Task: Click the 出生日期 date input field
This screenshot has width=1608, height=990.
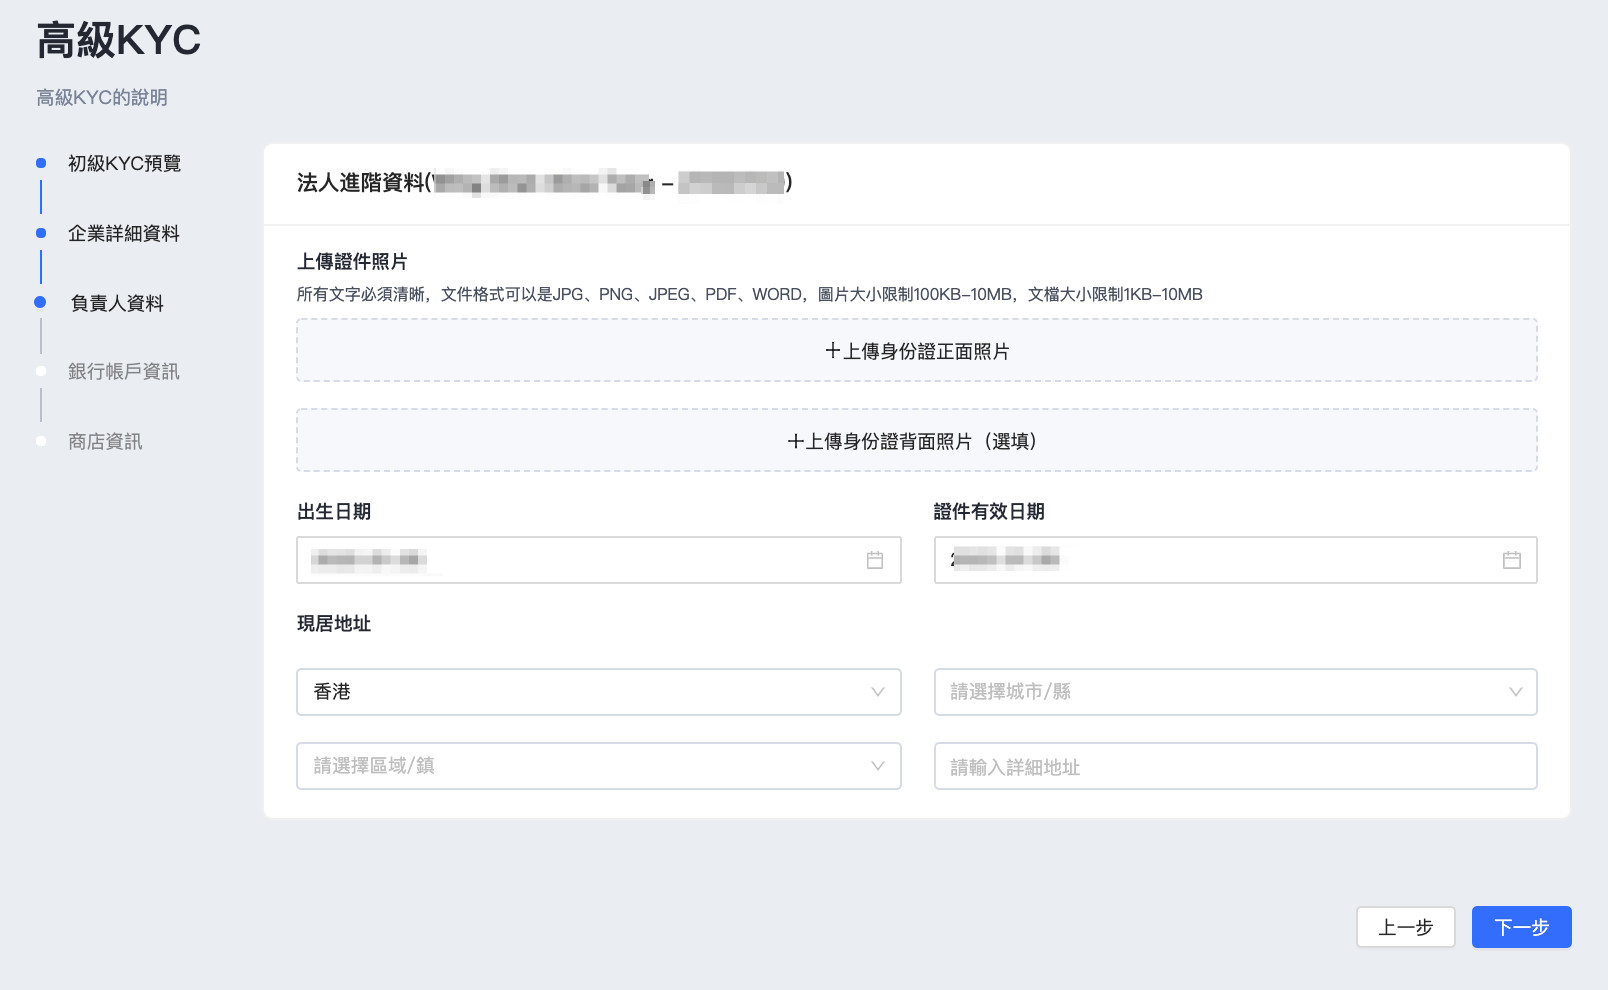Action: click(599, 560)
